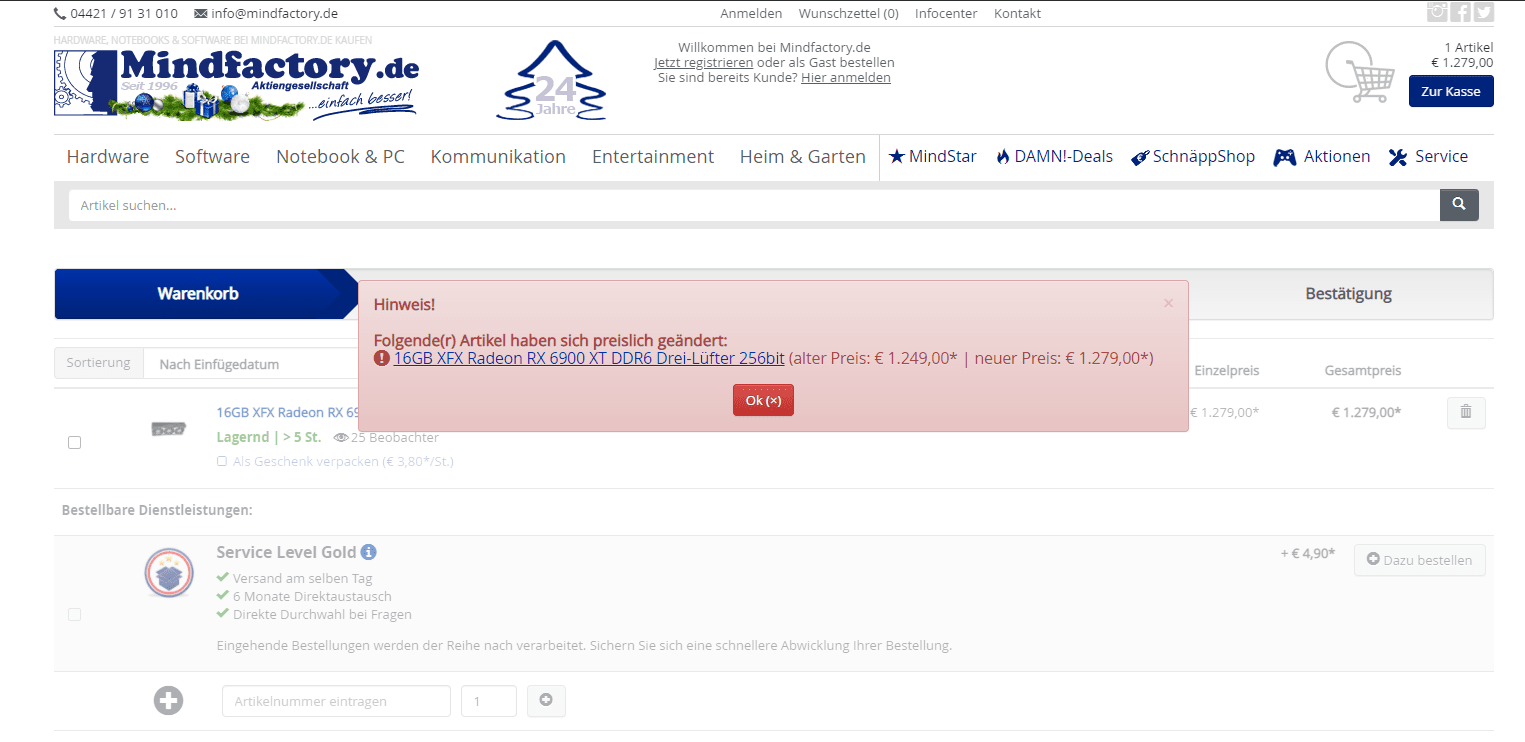
Task: Open the SchnäppShop section
Action: tap(1193, 157)
